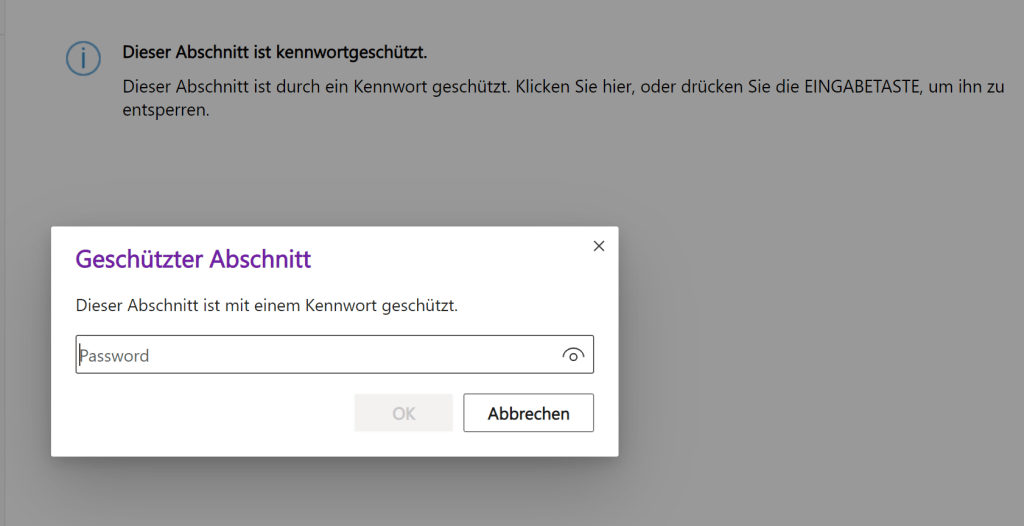Image resolution: width=1024 pixels, height=526 pixels.
Task: Click into the Password input field
Action: click(320, 355)
